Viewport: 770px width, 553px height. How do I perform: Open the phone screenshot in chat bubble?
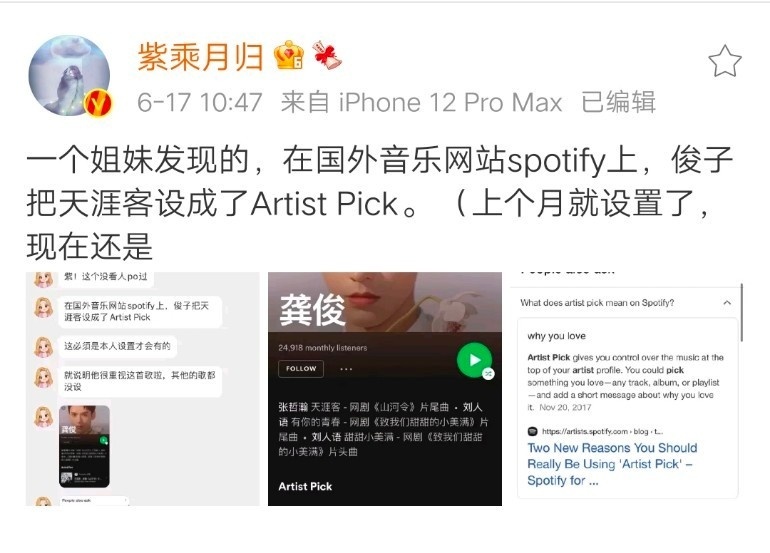click(84, 446)
